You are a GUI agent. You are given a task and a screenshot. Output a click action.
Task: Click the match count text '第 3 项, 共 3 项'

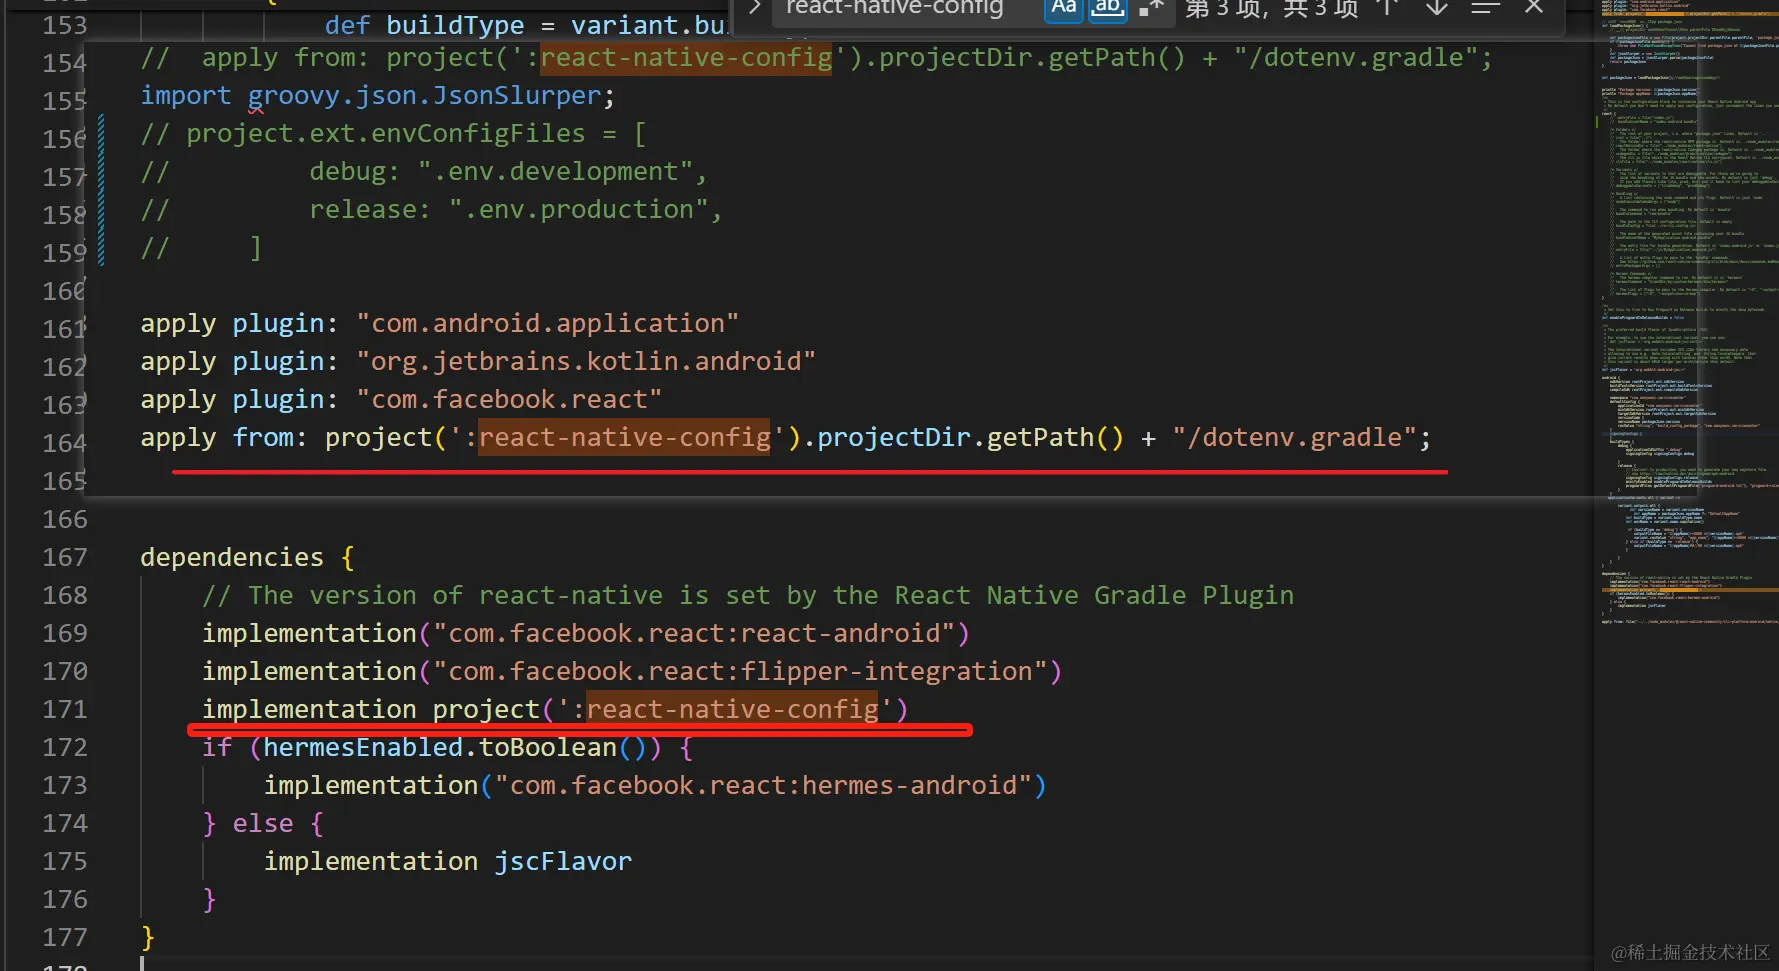(1272, 9)
